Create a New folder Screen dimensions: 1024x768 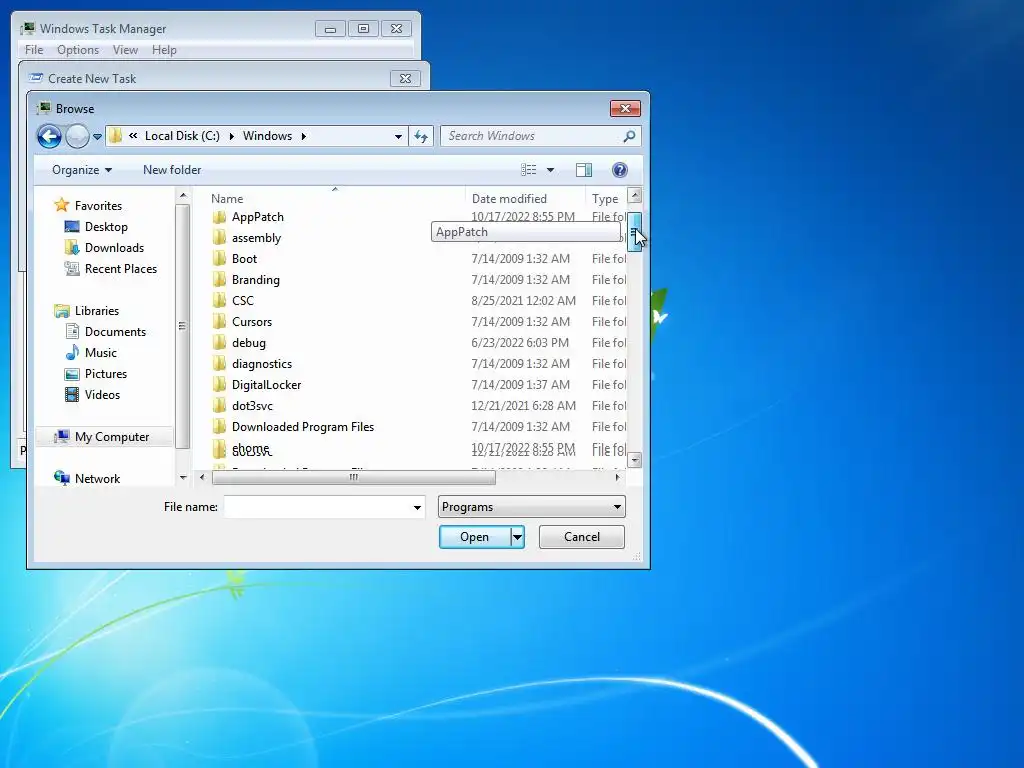click(x=172, y=170)
